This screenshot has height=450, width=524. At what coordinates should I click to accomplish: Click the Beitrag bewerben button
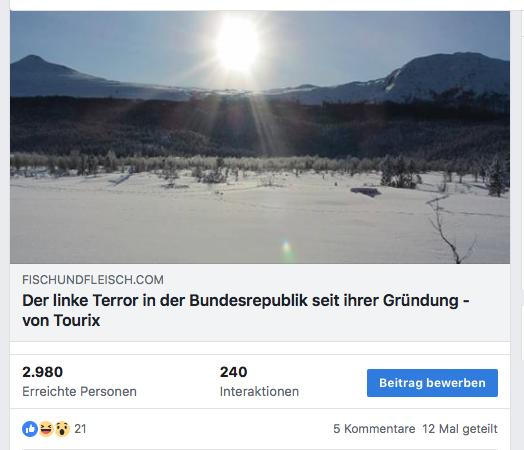pyautogui.click(x=432, y=383)
